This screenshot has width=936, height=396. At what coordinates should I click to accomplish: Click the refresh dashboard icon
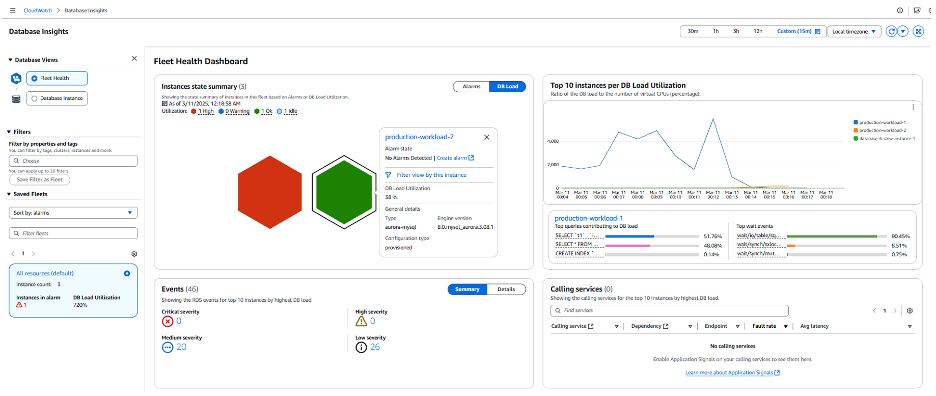(892, 32)
